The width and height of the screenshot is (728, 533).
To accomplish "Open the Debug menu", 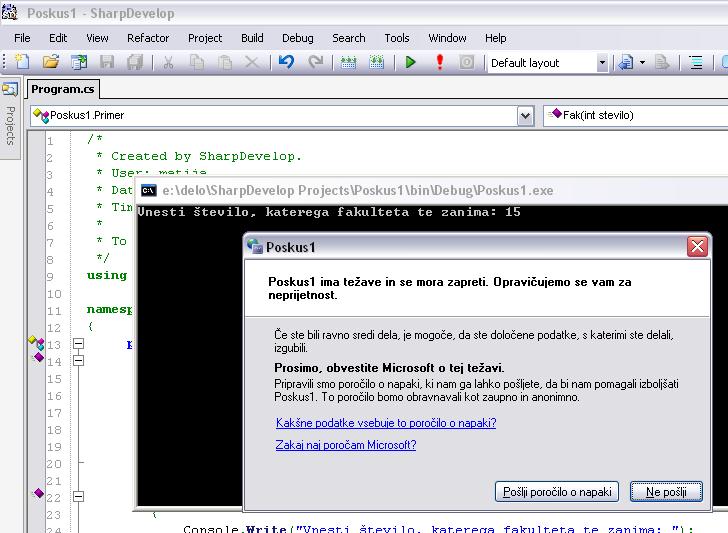I will [298, 38].
